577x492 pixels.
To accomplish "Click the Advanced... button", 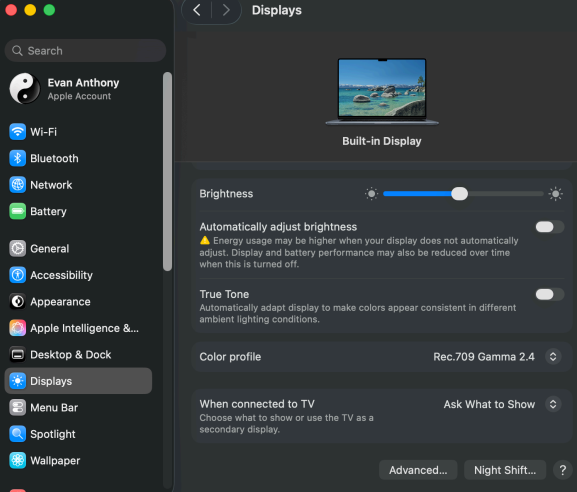I will tap(418, 470).
